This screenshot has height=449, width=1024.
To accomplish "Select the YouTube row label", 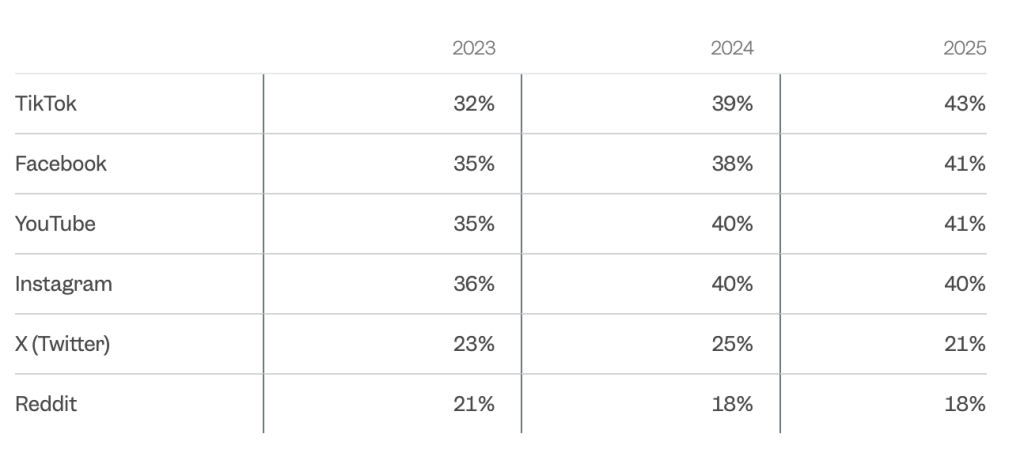I will click(x=56, y=224).
